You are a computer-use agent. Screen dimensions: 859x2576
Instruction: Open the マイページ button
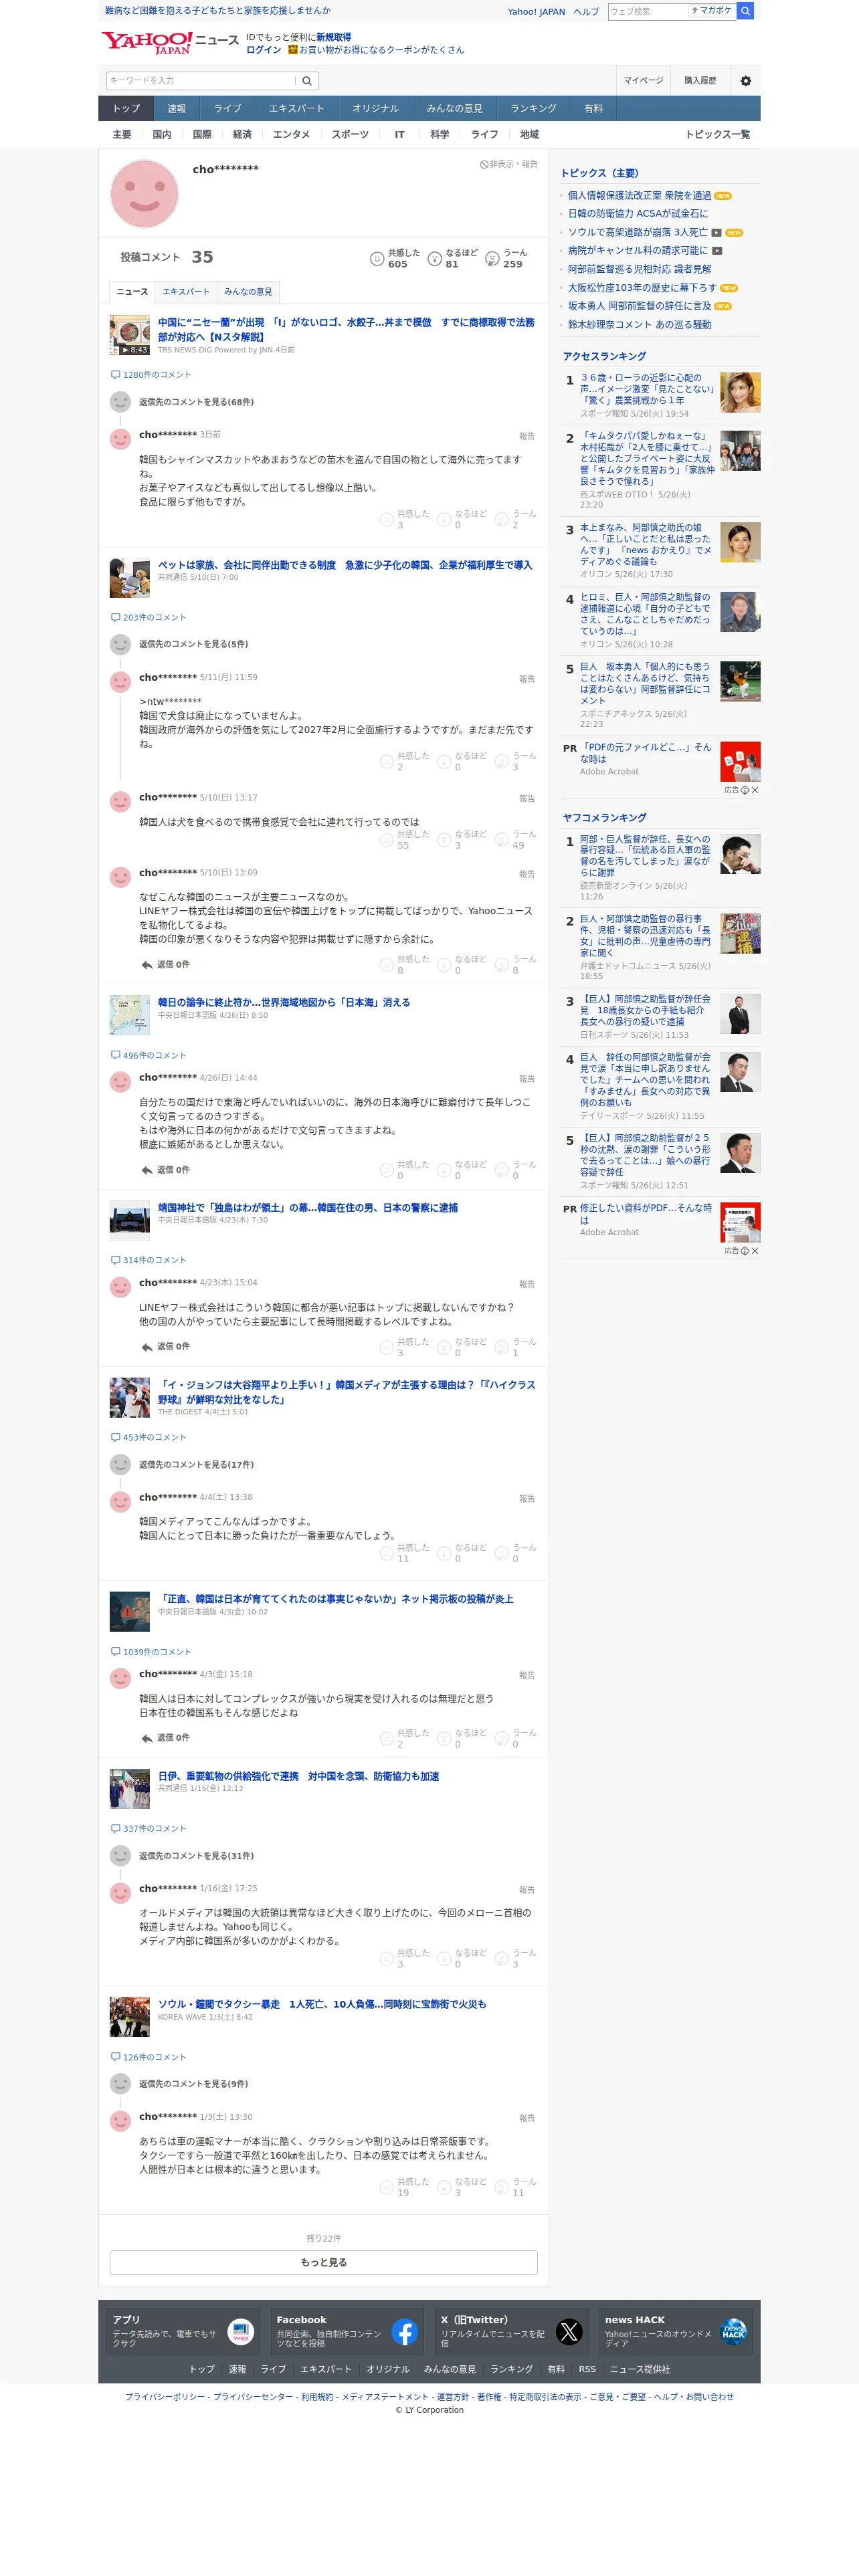pyautogui.click(x=644, y=81)
